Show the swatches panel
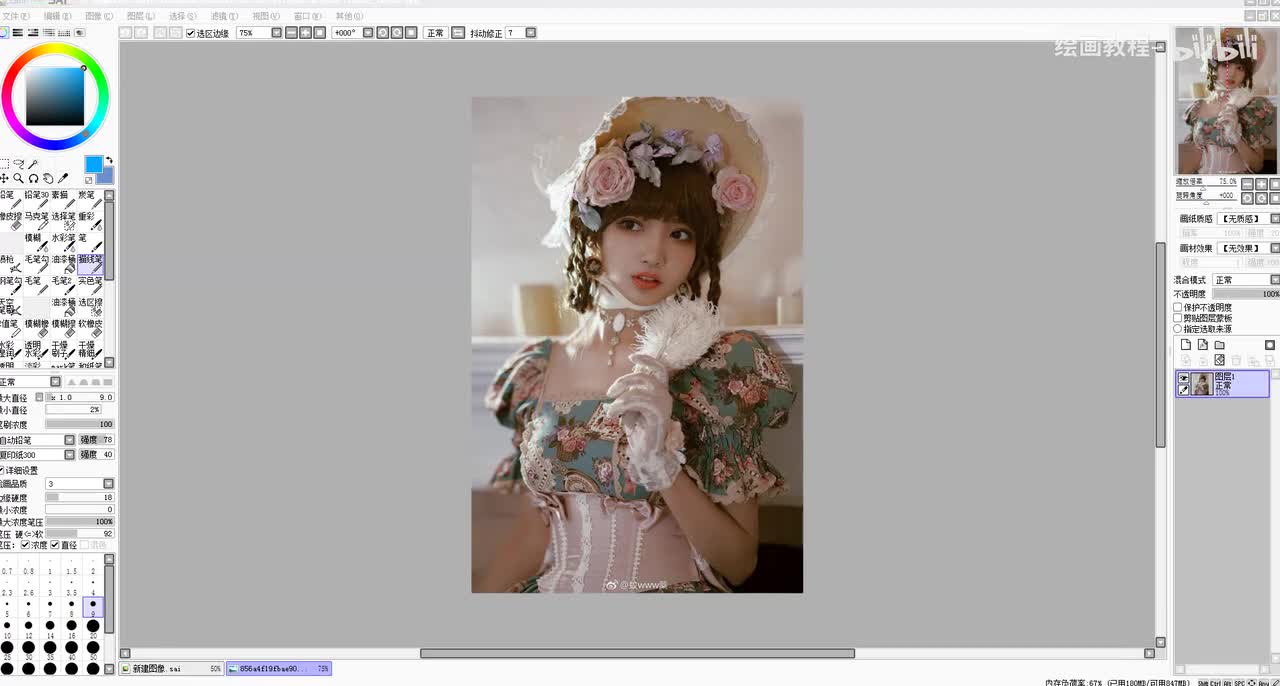 pyautogui.click(x=63, y=33)
